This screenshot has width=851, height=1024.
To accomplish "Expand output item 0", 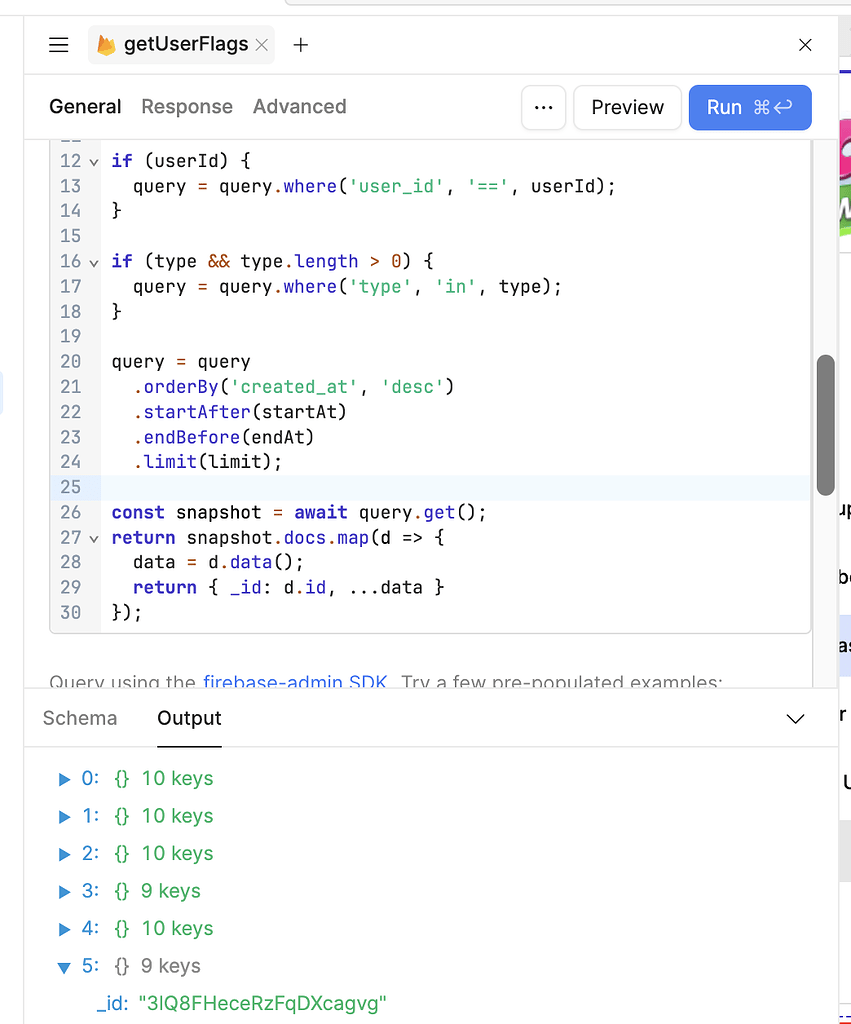I will 64,778.
